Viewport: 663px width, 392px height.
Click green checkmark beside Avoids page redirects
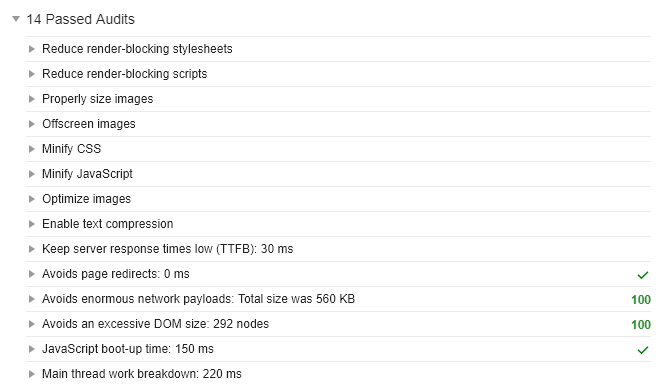coord(643,275)
